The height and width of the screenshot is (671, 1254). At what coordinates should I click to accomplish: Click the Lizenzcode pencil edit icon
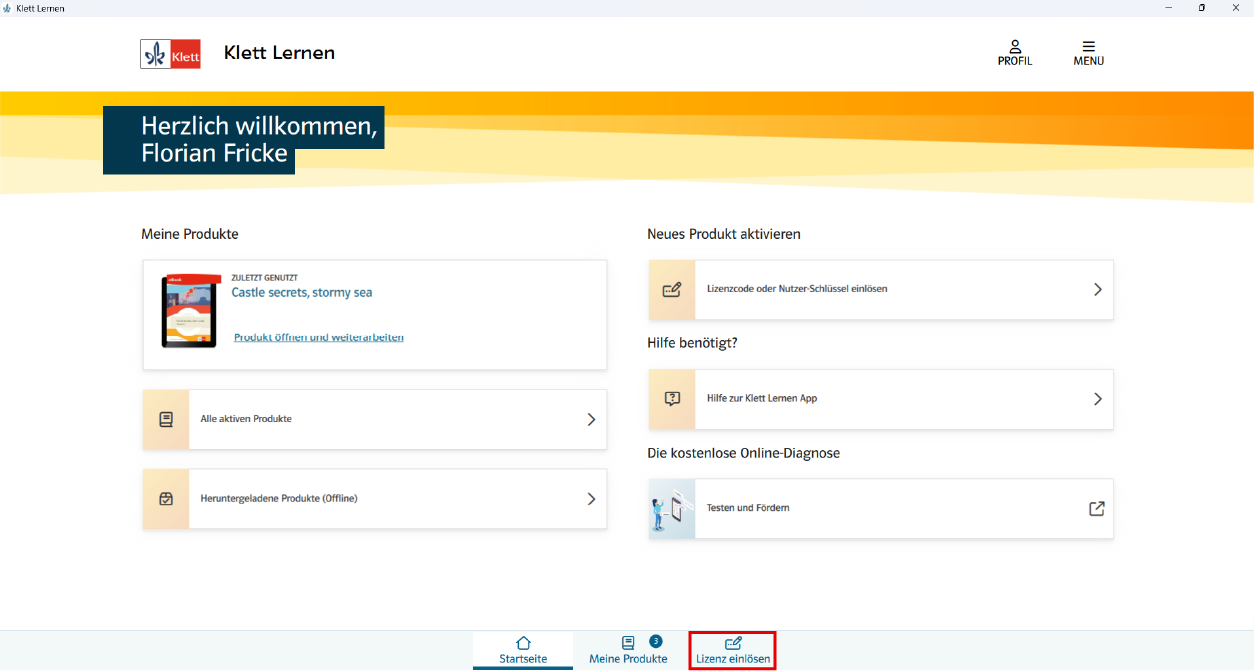[x=672, y=290]
